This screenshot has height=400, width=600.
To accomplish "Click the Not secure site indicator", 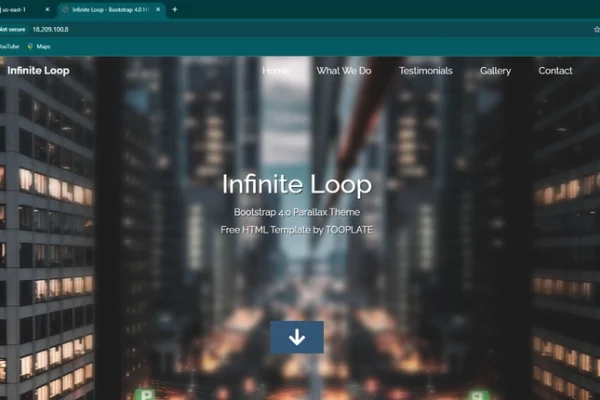I will [13, 29].
